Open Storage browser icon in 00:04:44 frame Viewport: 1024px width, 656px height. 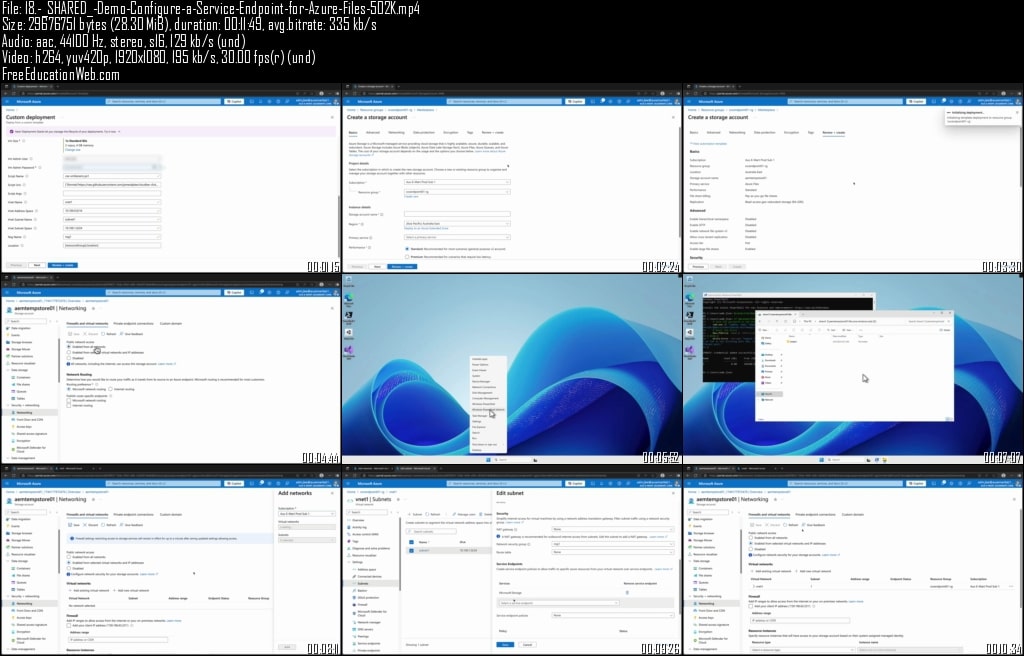pyautogui.click(x=8, y=342)
